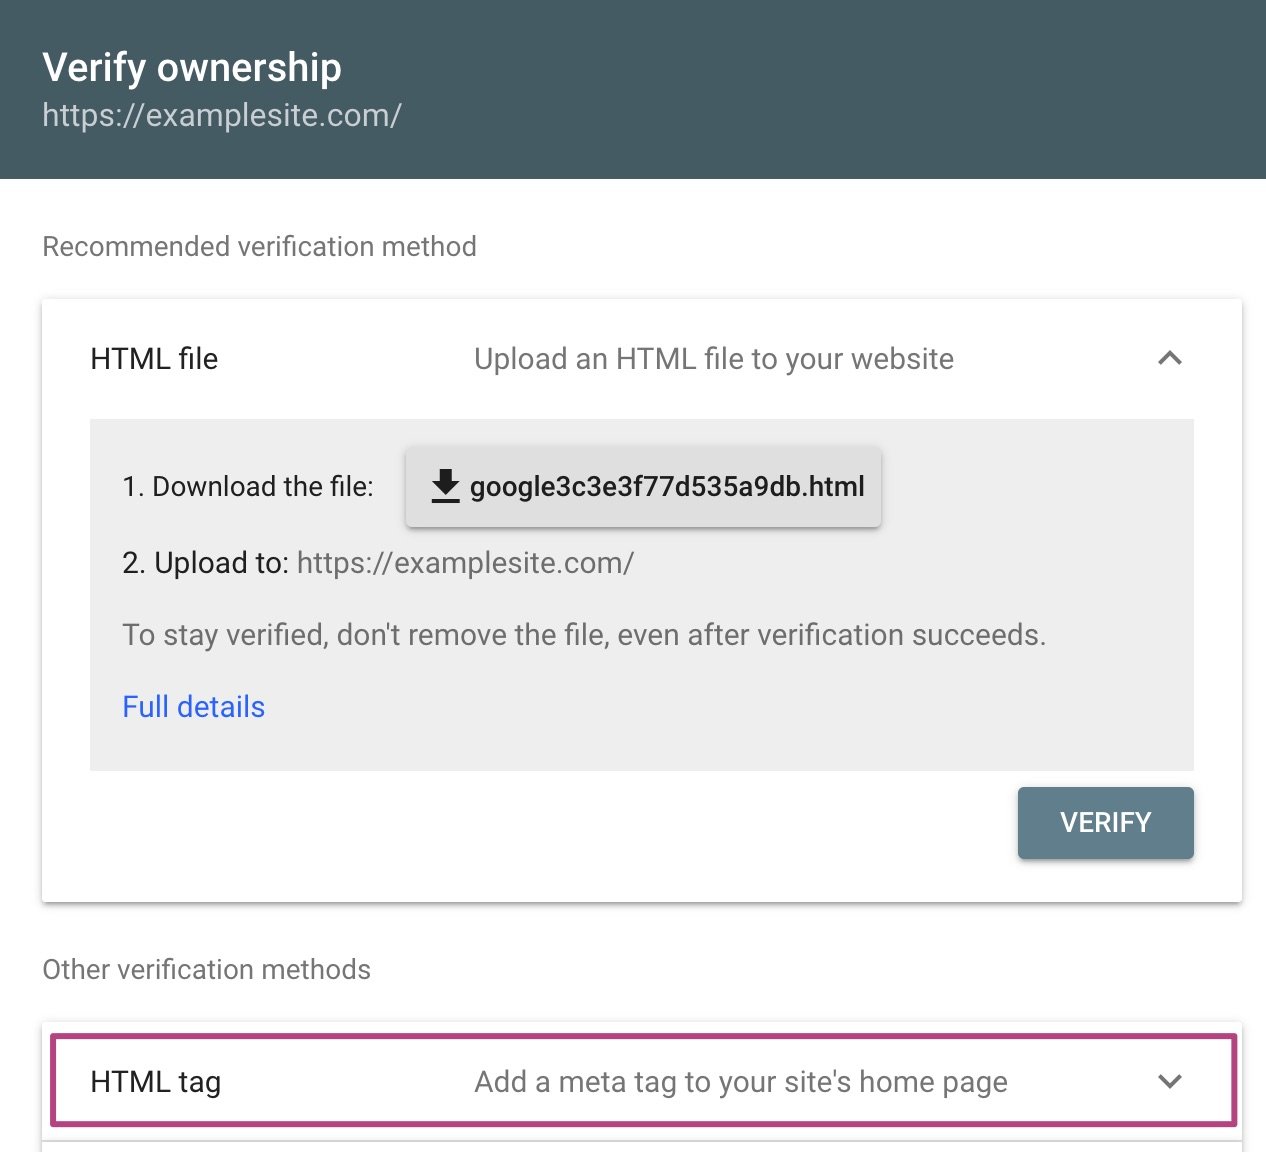1266x1152 pixels.
Task: Download the google3c3e3f77d535a9db.html file name
Action: 667,487
